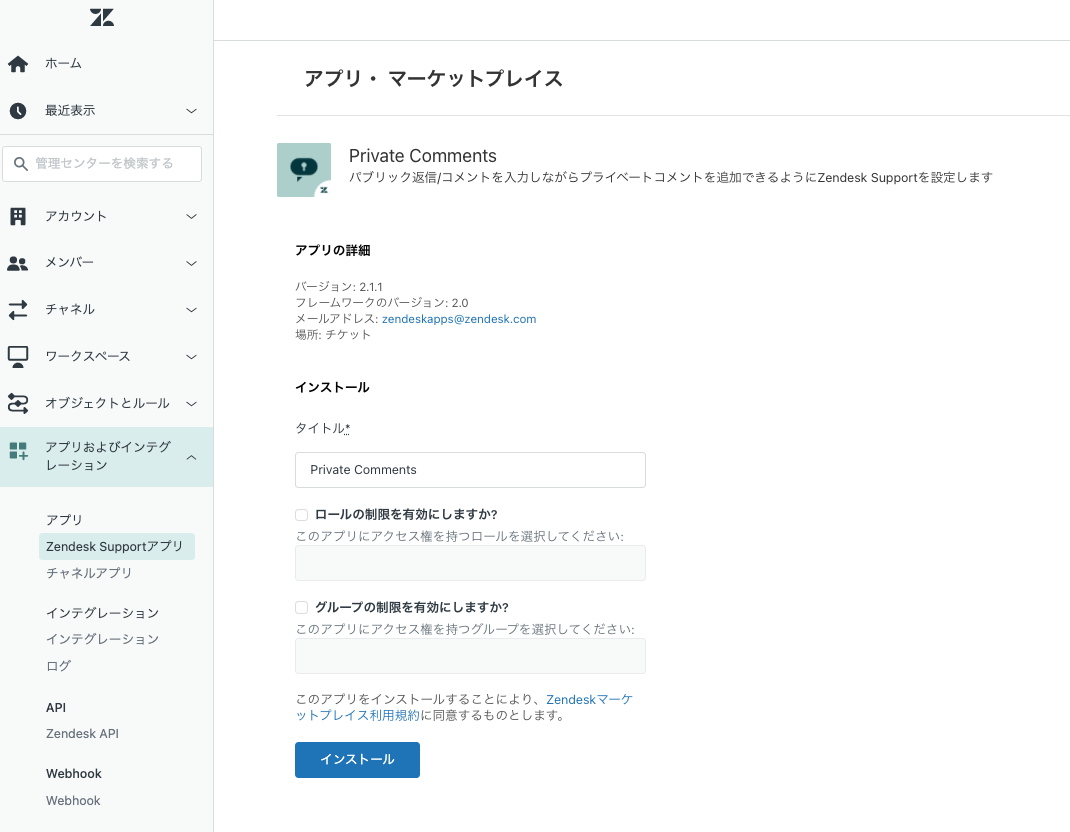Click the building icon for アカウント

pos(18,216)
